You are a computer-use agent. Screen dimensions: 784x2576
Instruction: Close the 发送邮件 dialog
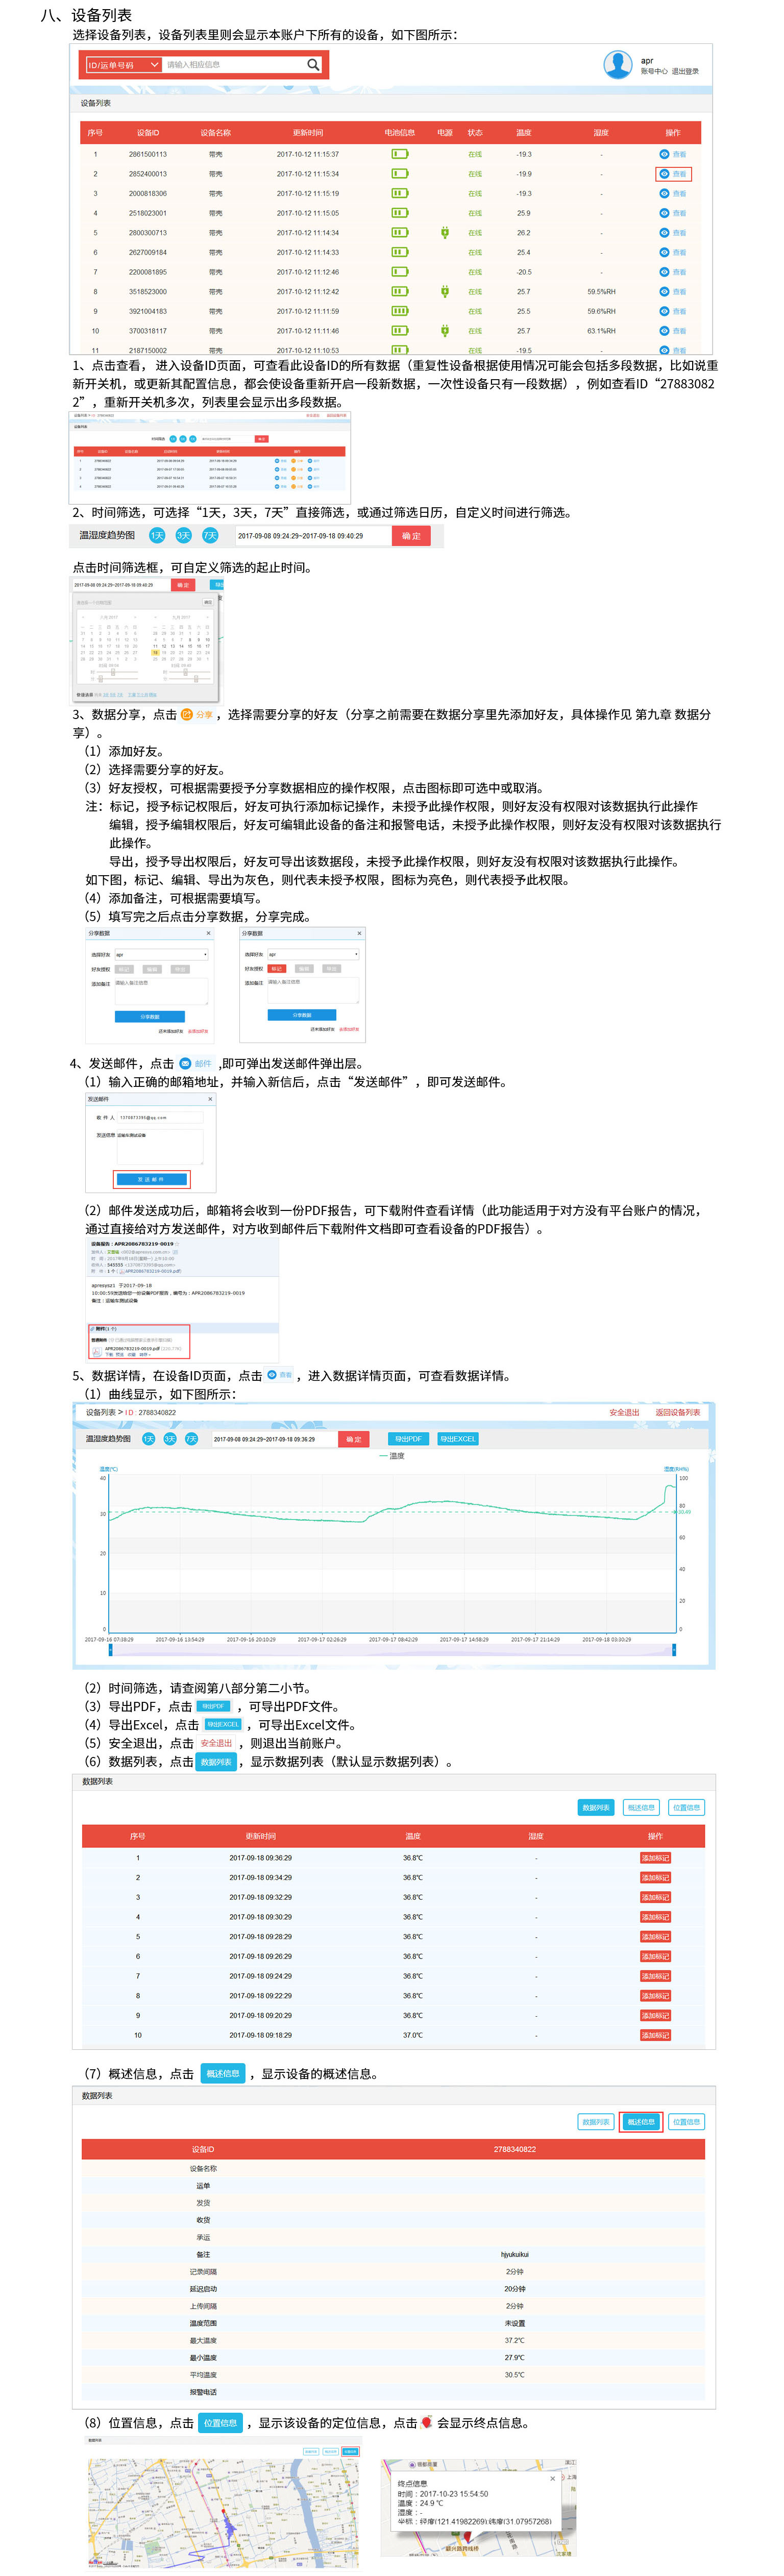click(x=210, y=1099)
